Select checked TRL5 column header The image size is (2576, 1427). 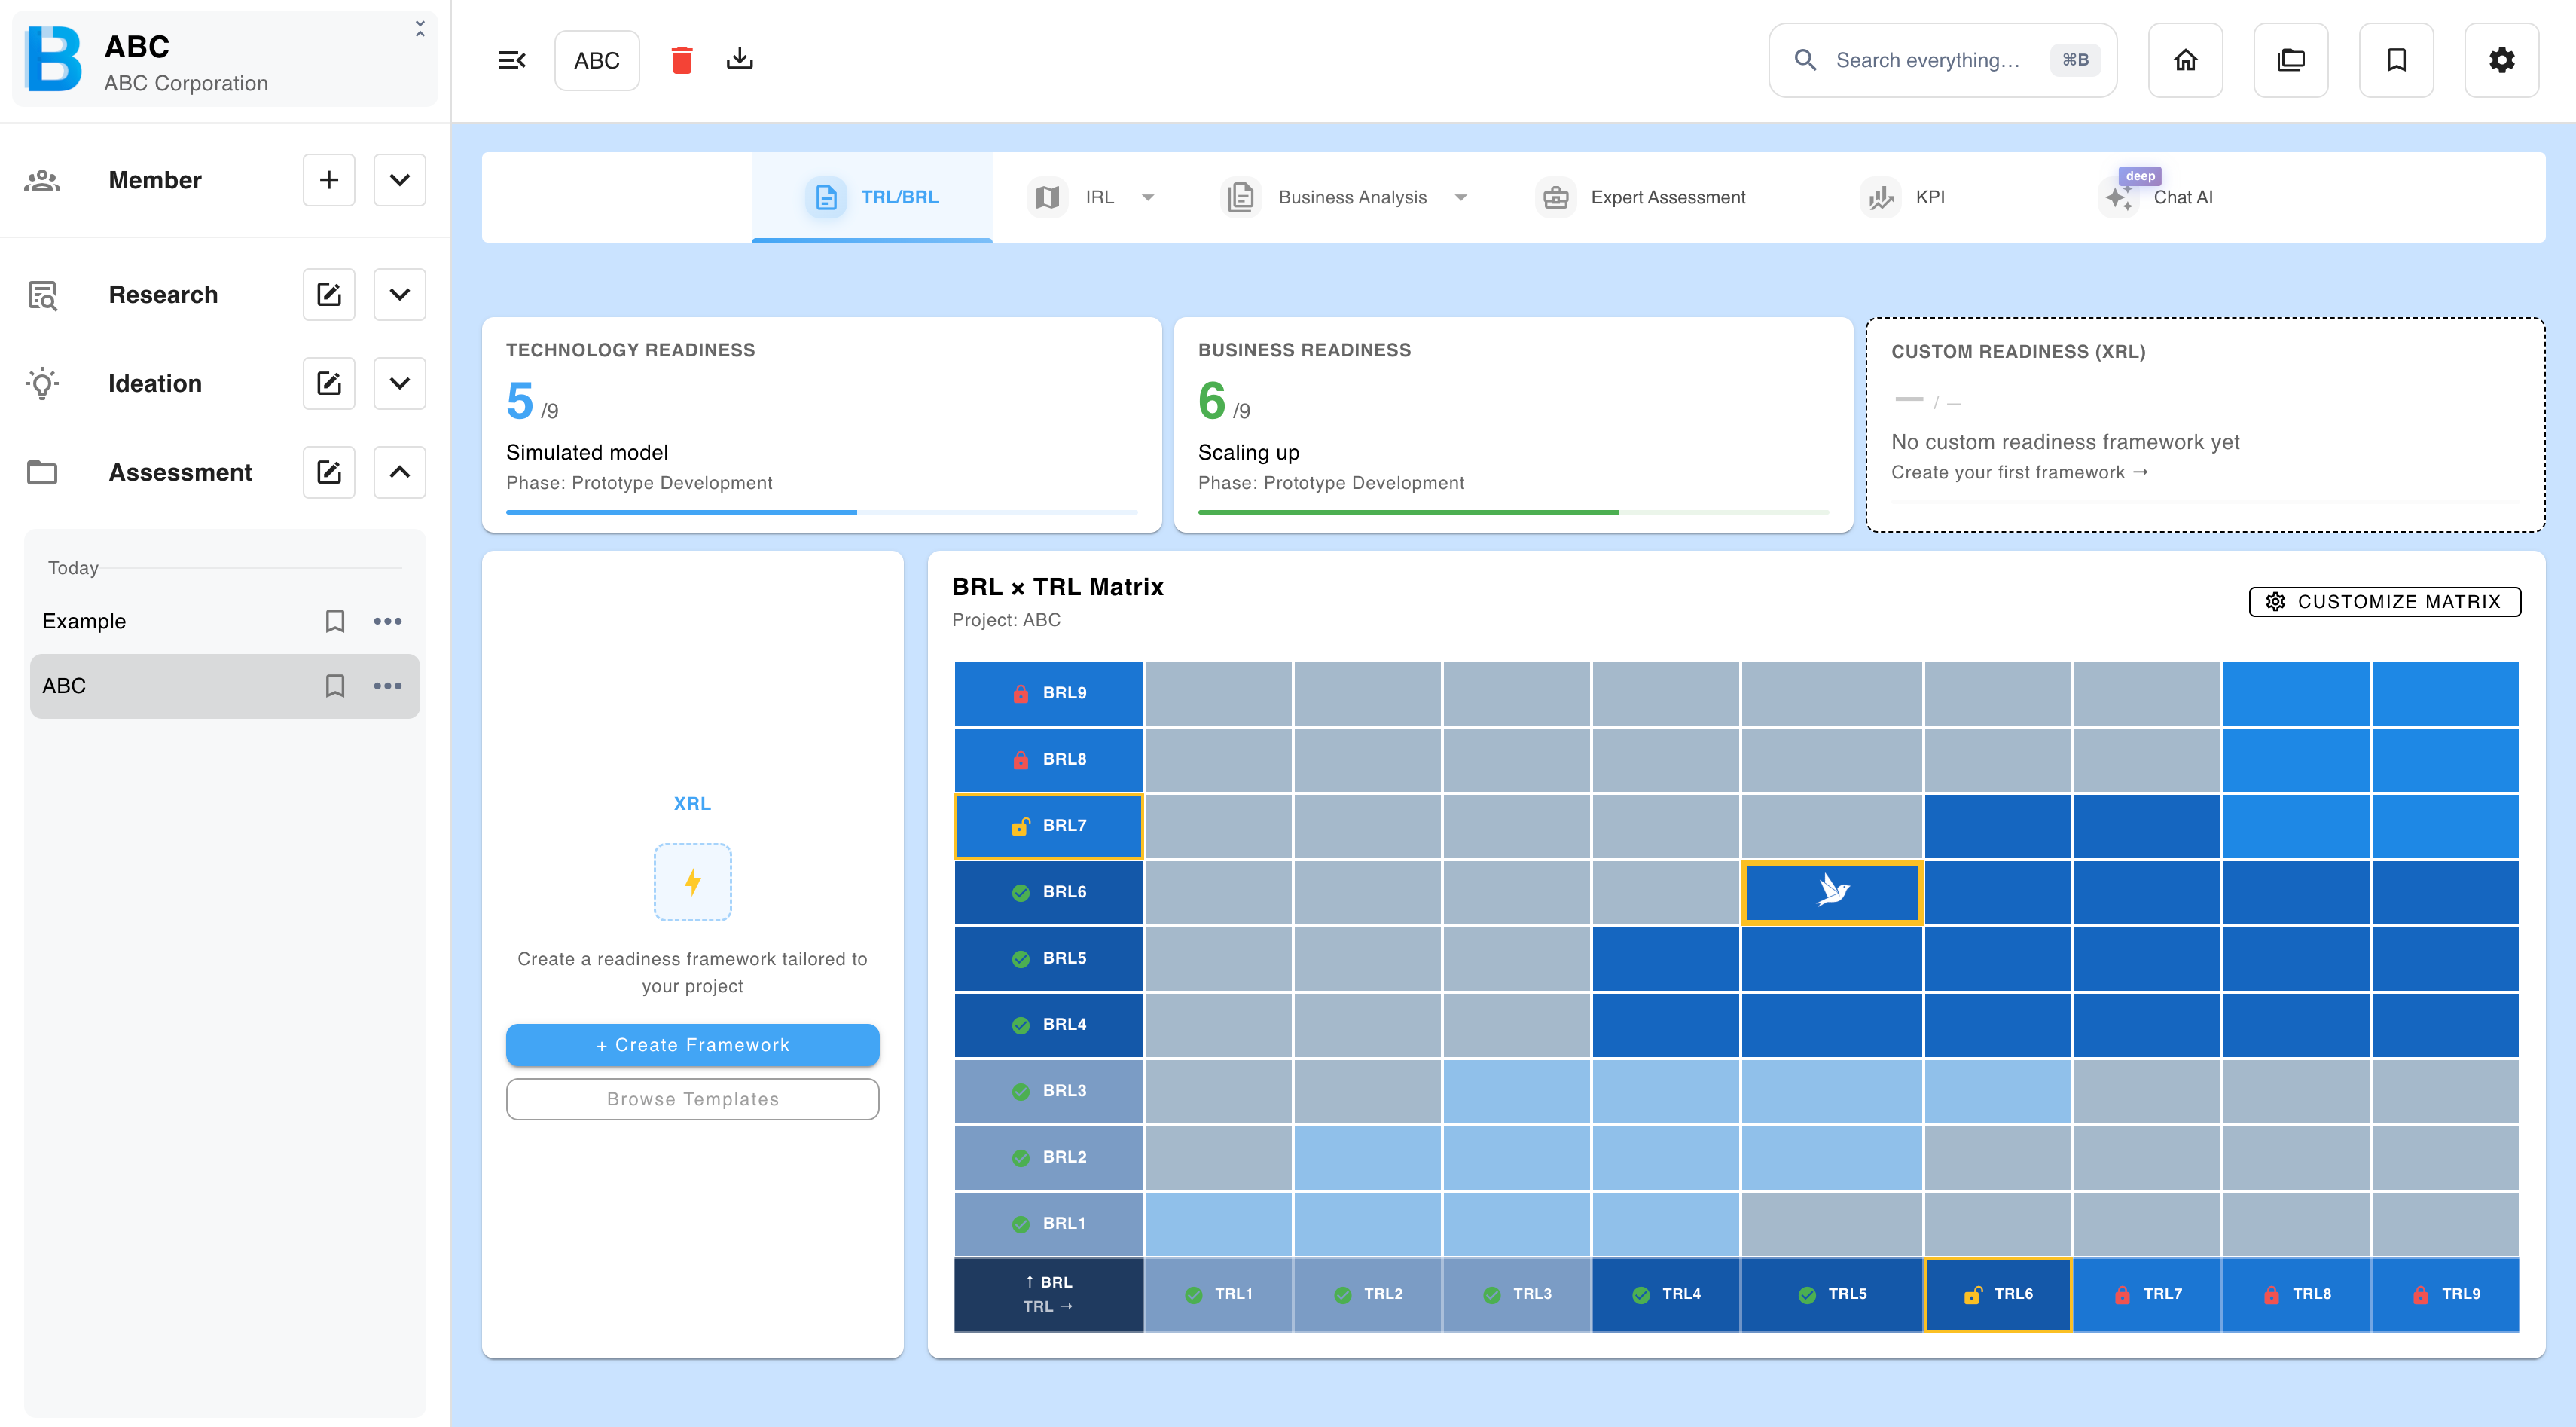(1831, 1294)
